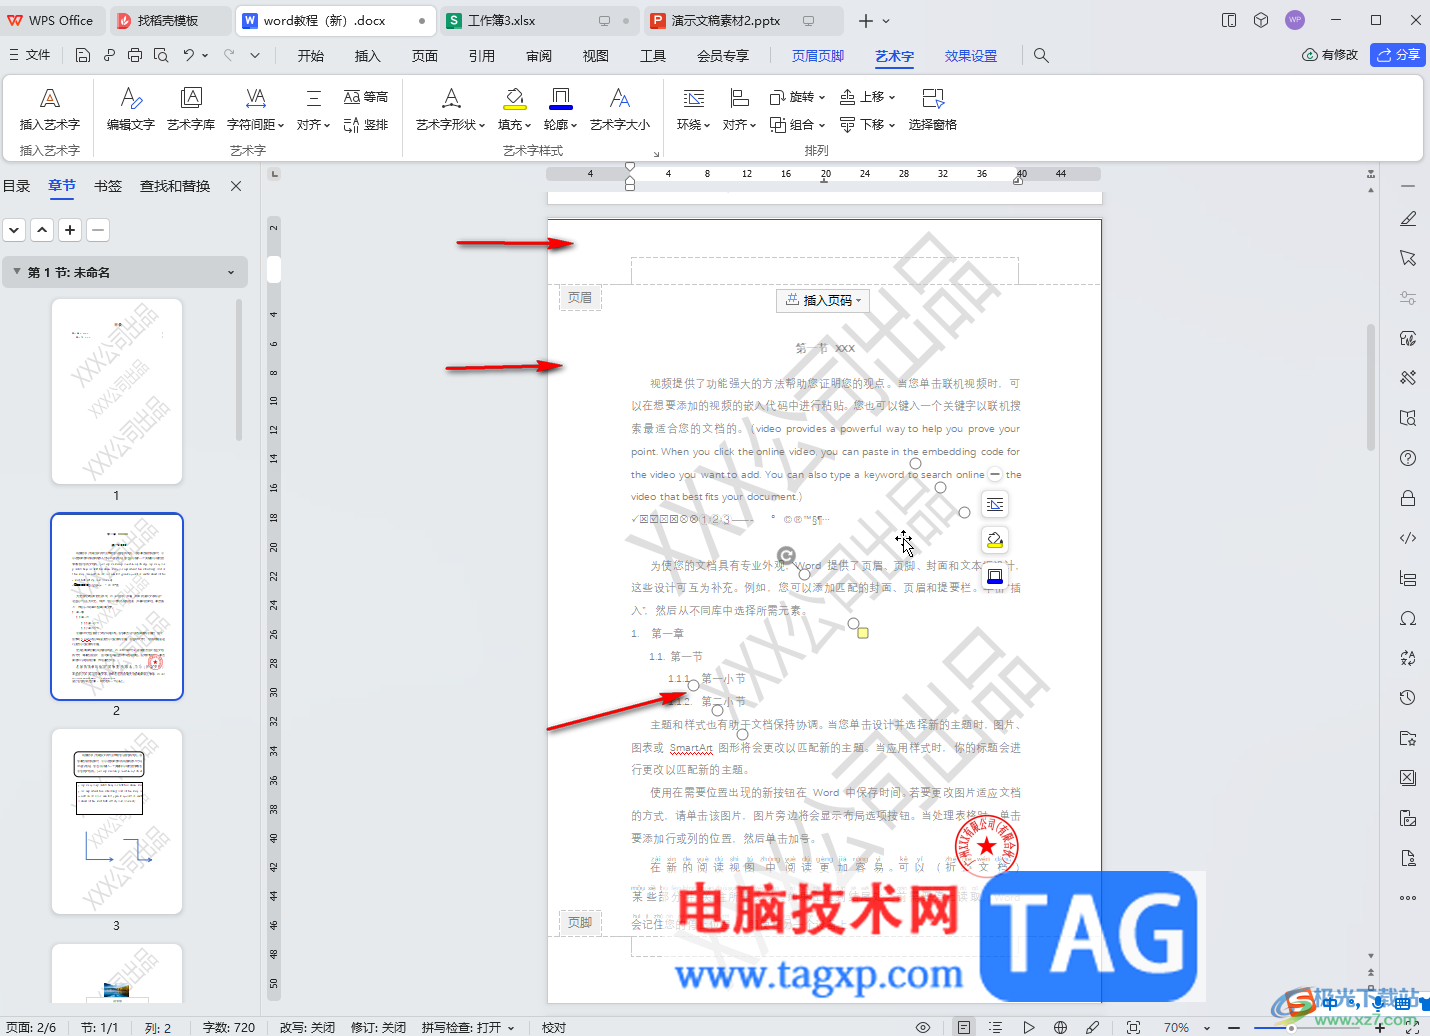Open the 找稻壳模板 tab
The image size is (1430, 1036).
[x=168, y=20]
